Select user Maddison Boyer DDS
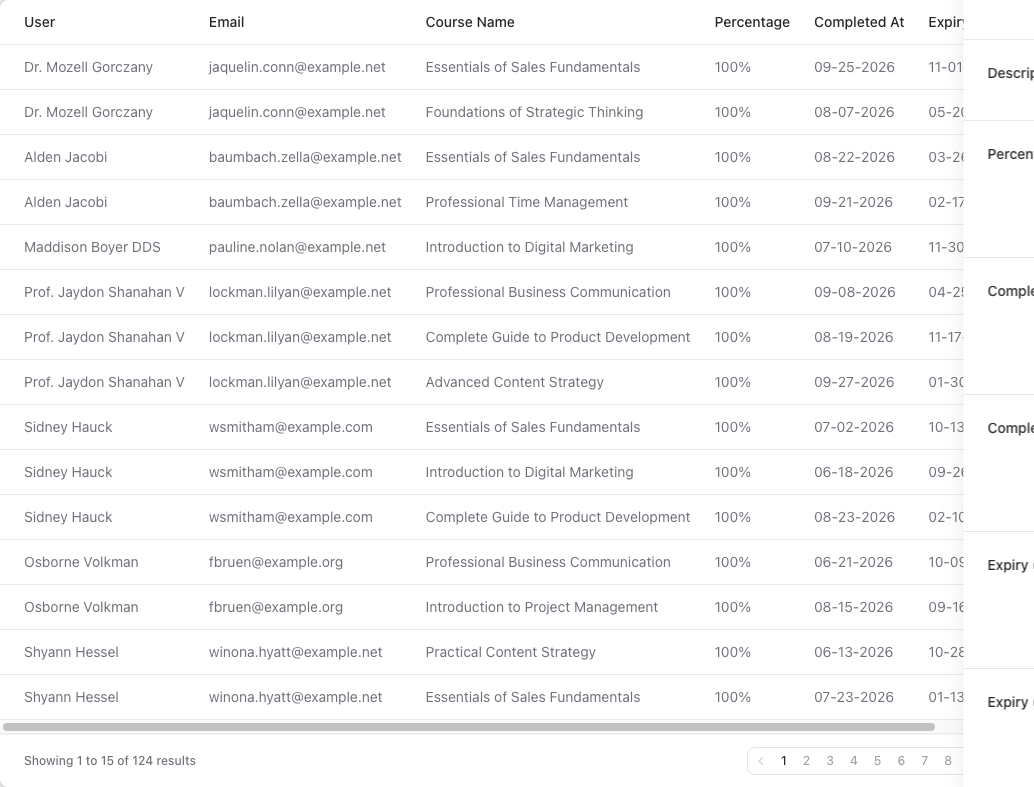Image resolution: width=1034 pixels, height=787 pixels. pyautogui.click(x=92, y=247)
